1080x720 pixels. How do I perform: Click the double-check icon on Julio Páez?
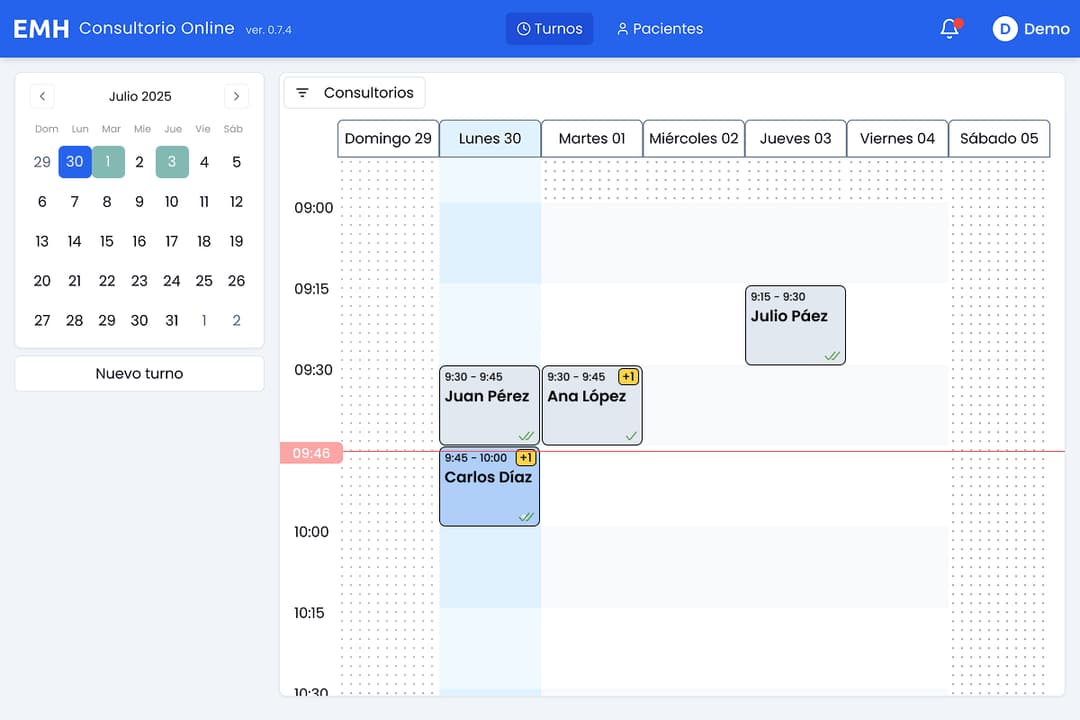point(832,355)
